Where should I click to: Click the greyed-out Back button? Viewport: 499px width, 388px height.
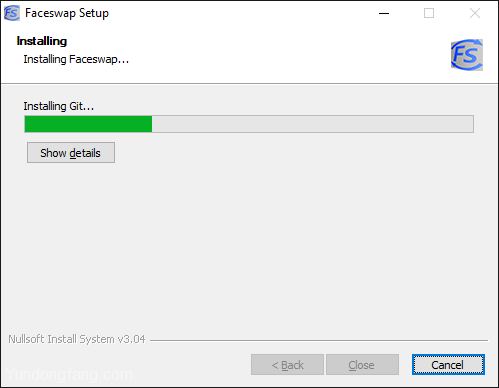[287, 365]
